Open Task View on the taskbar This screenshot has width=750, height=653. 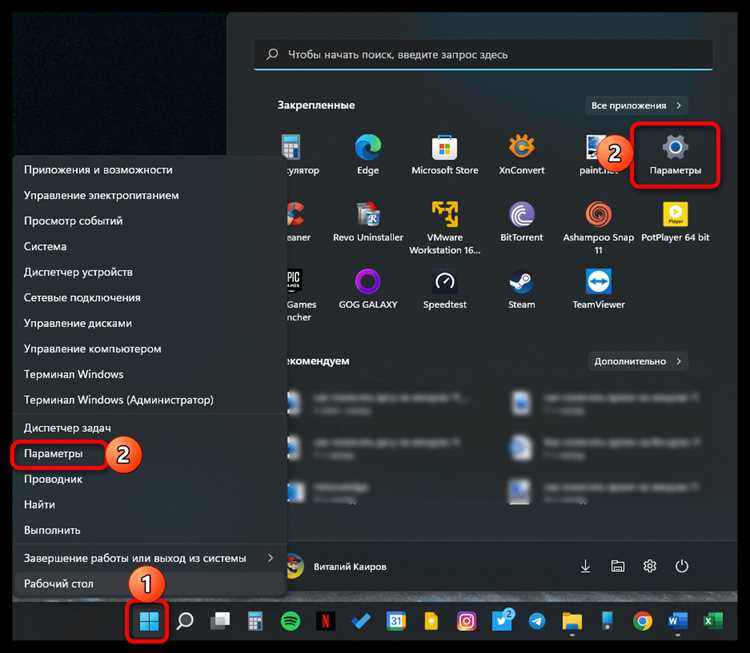click(220, 621)
